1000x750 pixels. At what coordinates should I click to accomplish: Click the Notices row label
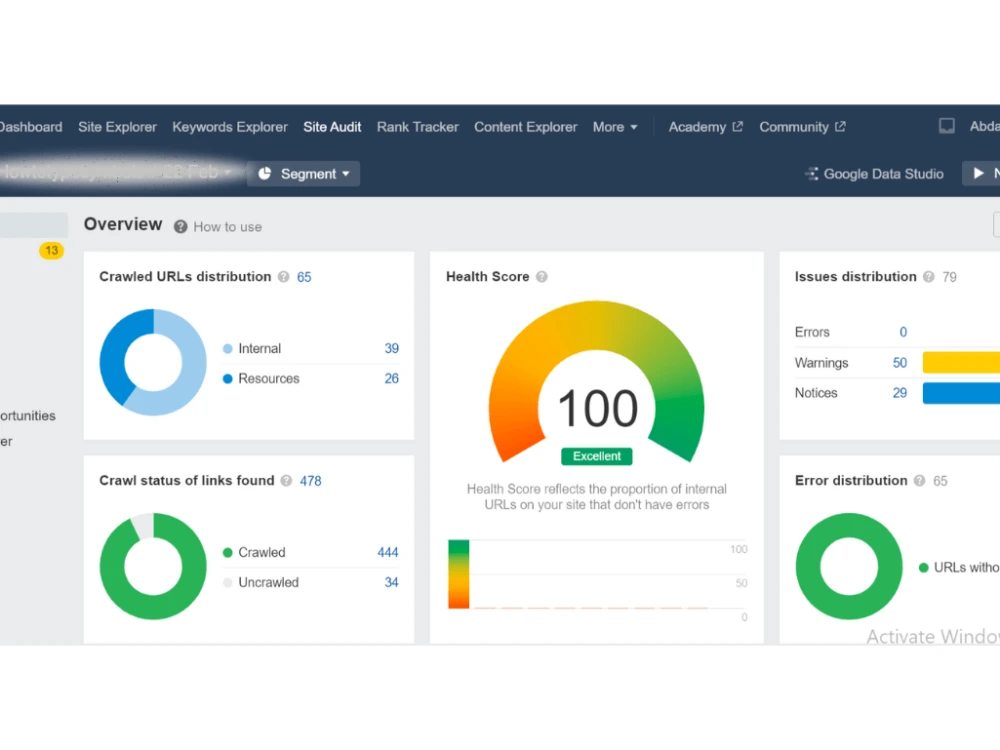click(816, 393)
